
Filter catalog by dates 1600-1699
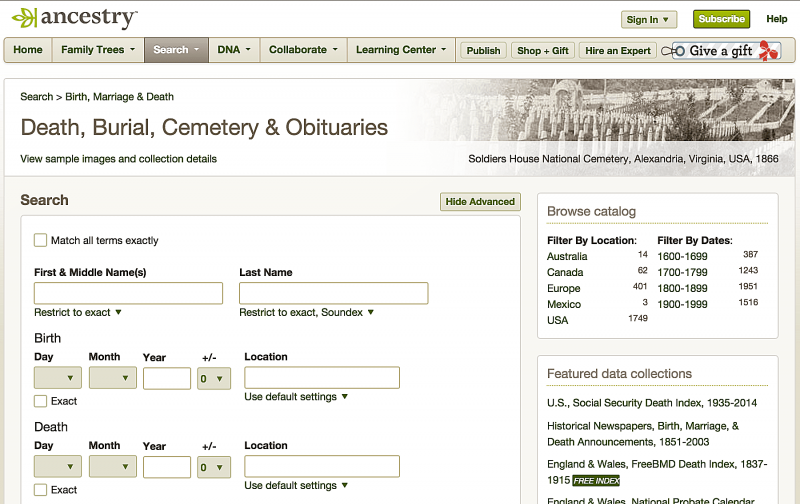(682, 256)
